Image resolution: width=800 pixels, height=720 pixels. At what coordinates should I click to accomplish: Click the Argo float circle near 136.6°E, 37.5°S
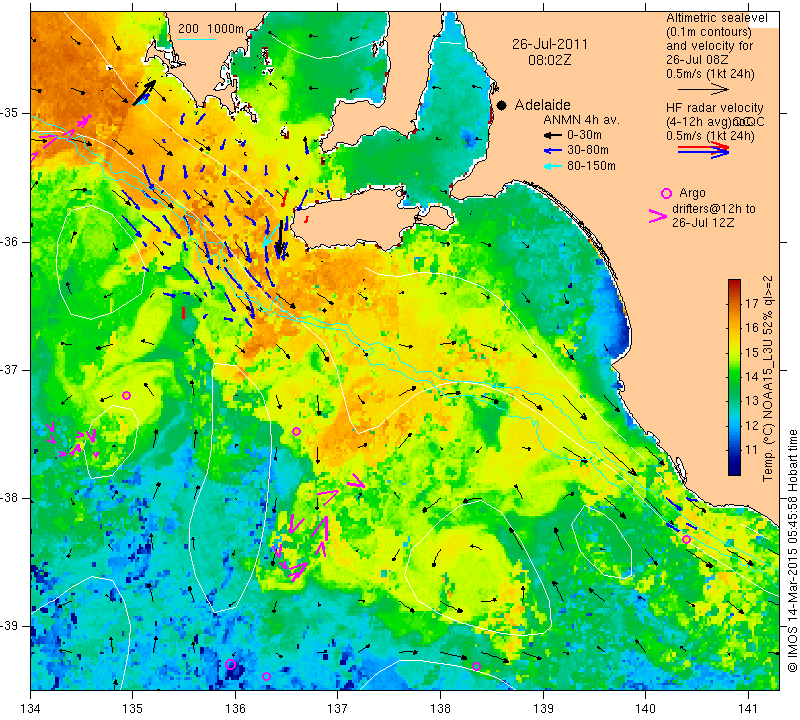pos(296,432)
